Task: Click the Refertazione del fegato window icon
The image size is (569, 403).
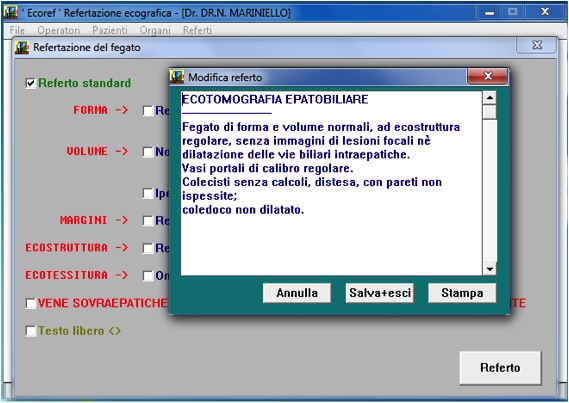Action: (x=22, y=48)
